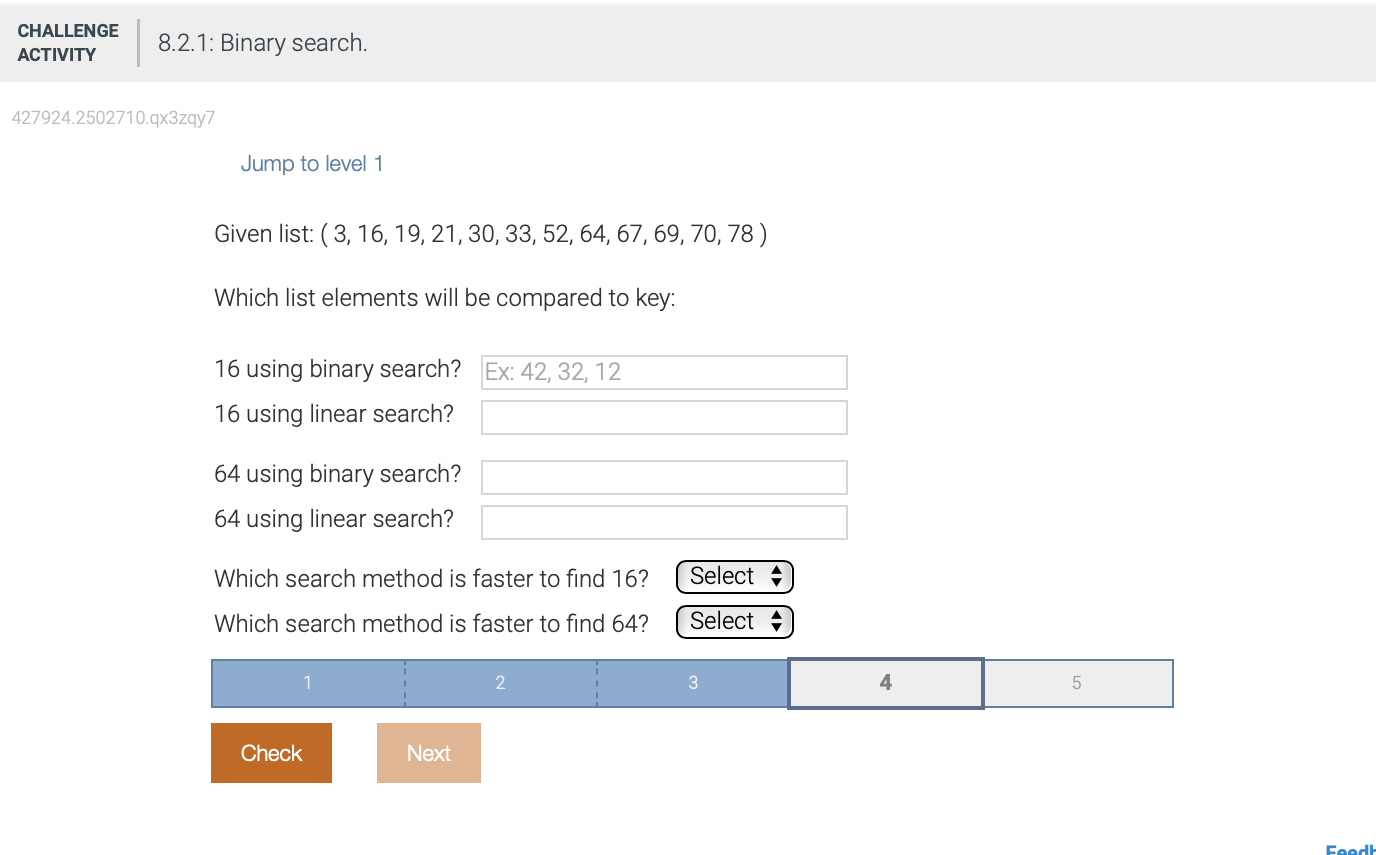Viewport: 1376px width, 855px height.
Task: Open the faster method dropdown for key 16
Action: pyautogui.click(x=734, y=576)
